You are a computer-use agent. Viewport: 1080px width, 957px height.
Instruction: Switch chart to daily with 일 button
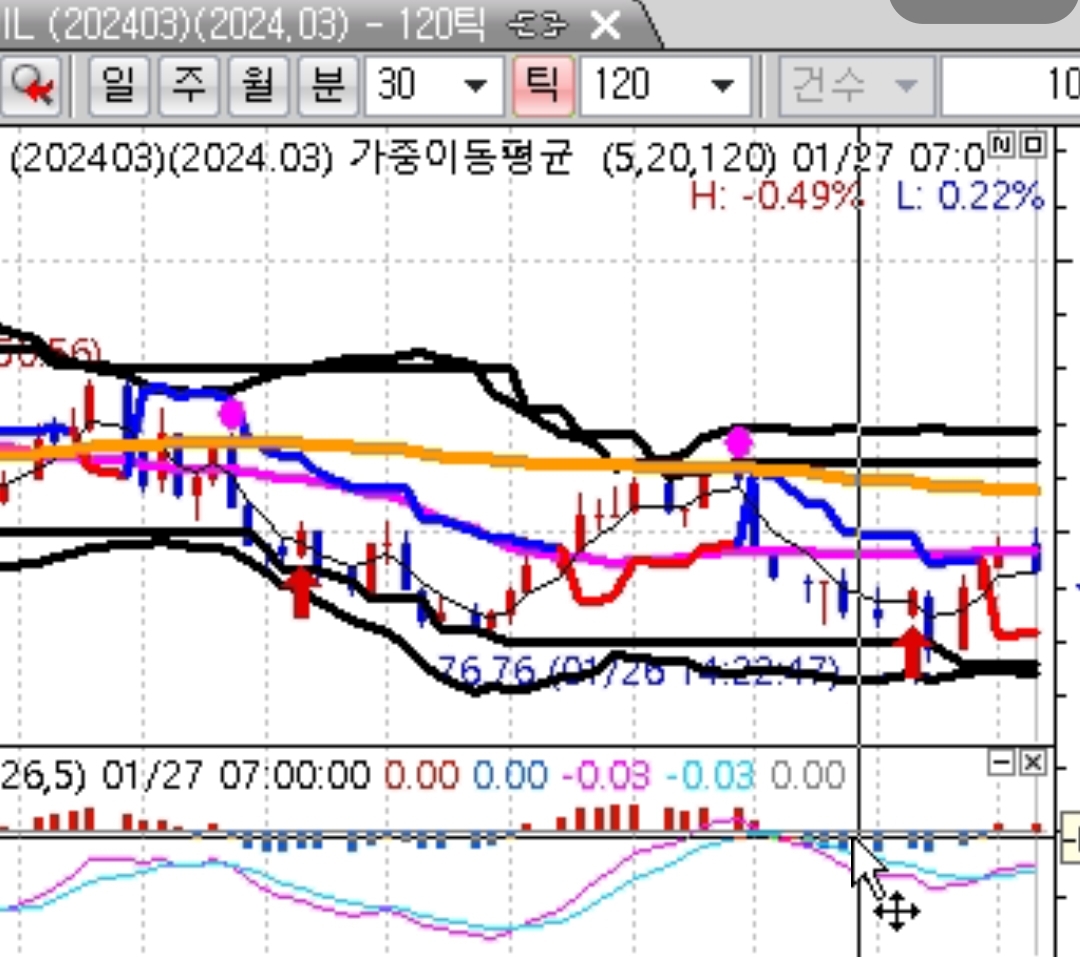pos(118,87)
